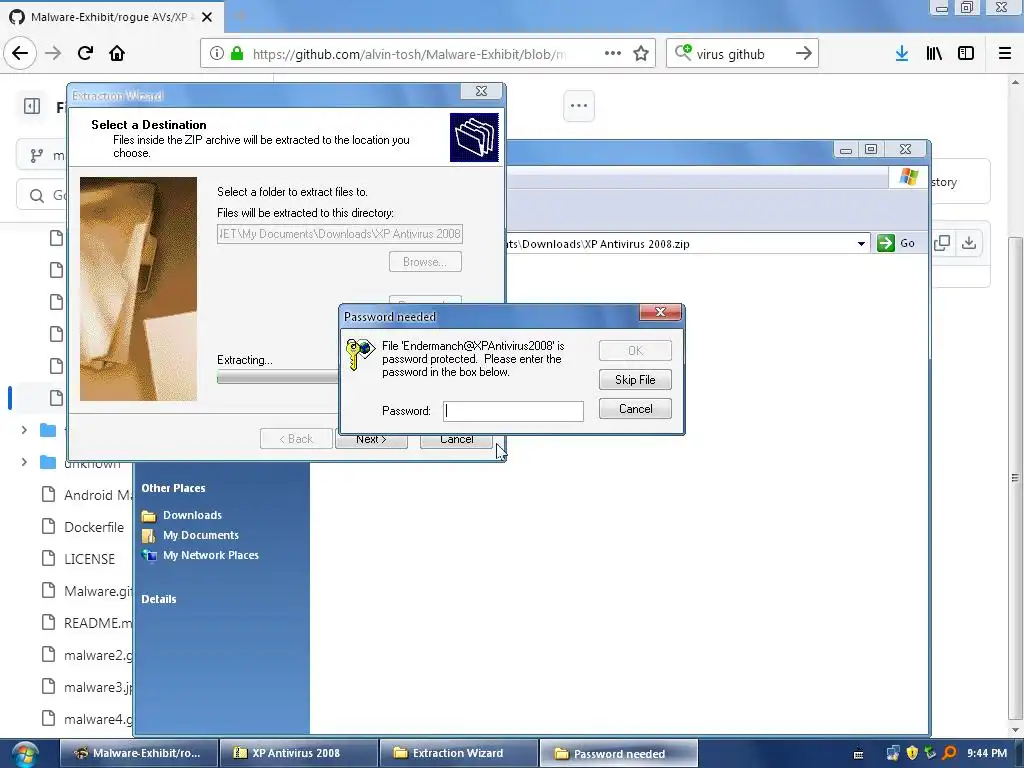Expand the 'unknown' folder chevron in GitHub tree
Screen dimensions: 1024x768
click(24, 462)
